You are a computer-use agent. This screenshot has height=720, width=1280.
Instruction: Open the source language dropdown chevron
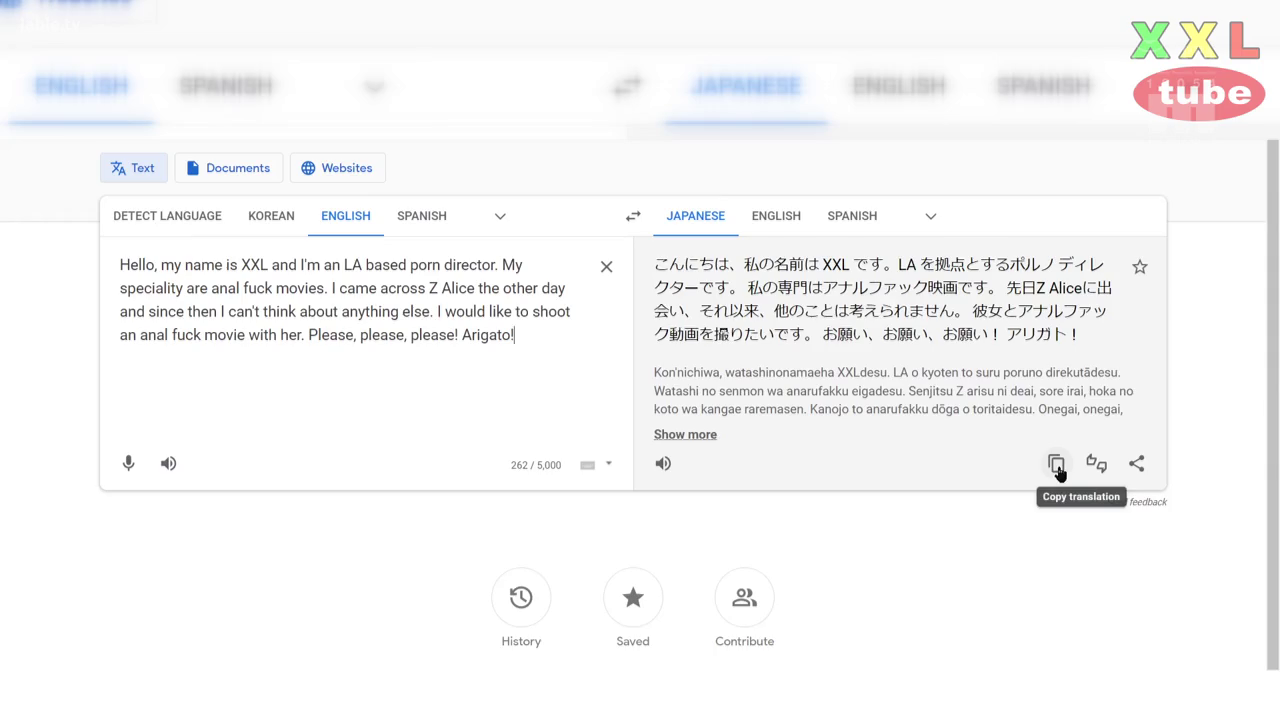point(499,216)
